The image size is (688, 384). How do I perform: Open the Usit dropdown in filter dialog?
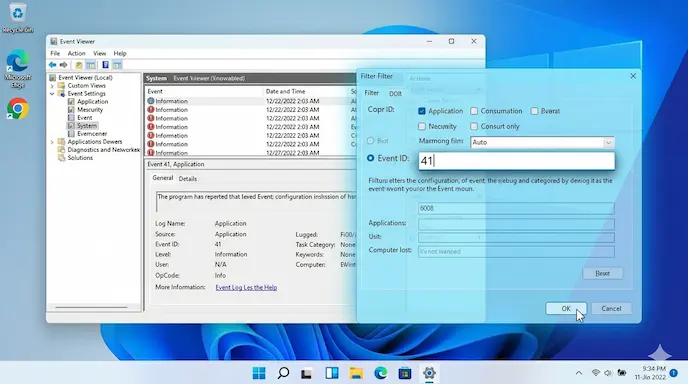pyautogui.click(x=516, y=237)
